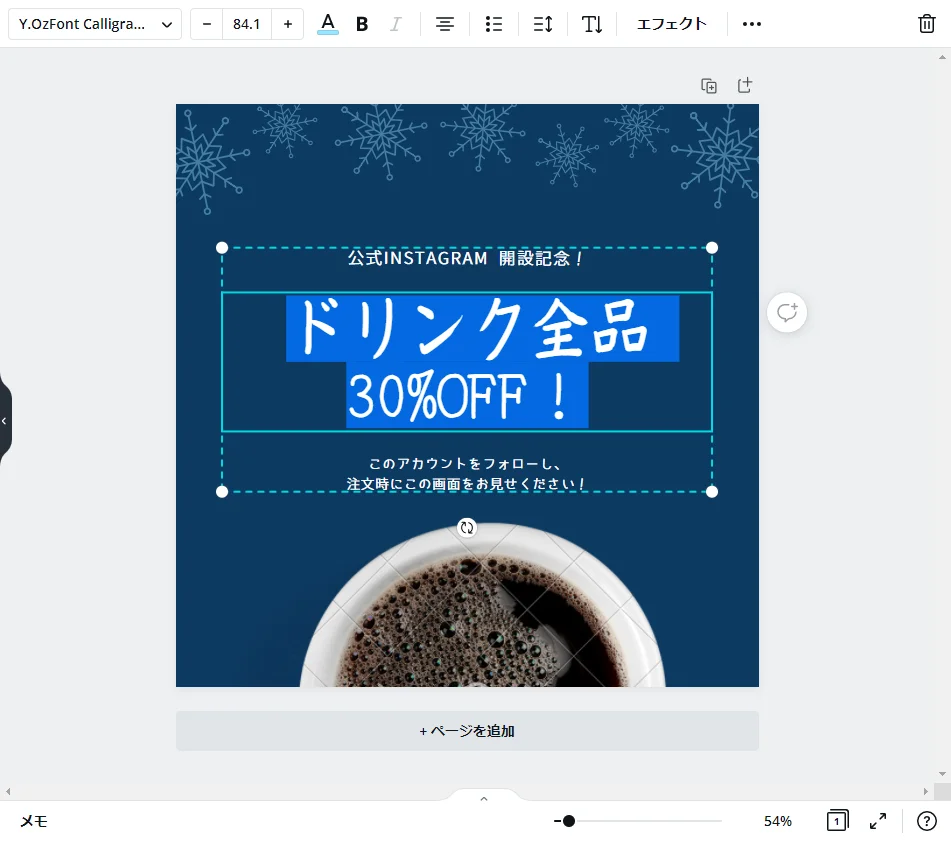951x841 pixels.
Task: Adjust the zoom slider handle
Action: [x=568, y=821]
